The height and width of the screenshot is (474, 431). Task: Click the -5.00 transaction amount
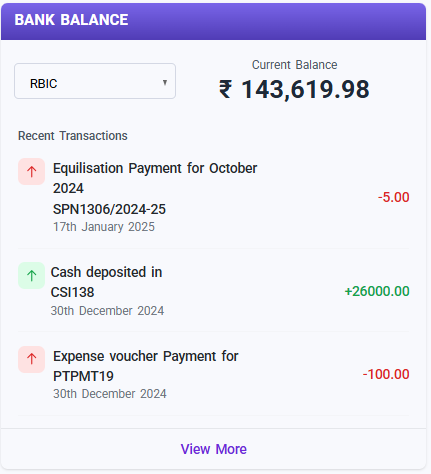point(393,197)
